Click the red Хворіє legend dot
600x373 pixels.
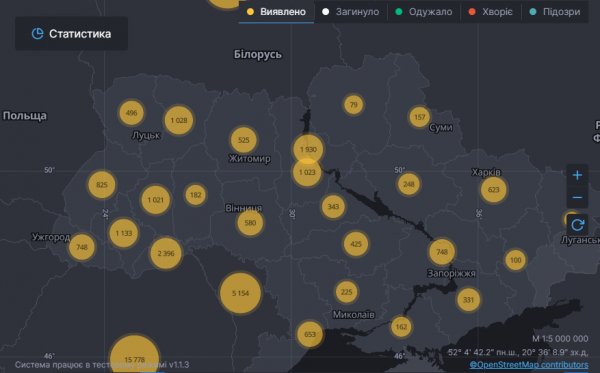pyautogui.click(x=472, y=12)
